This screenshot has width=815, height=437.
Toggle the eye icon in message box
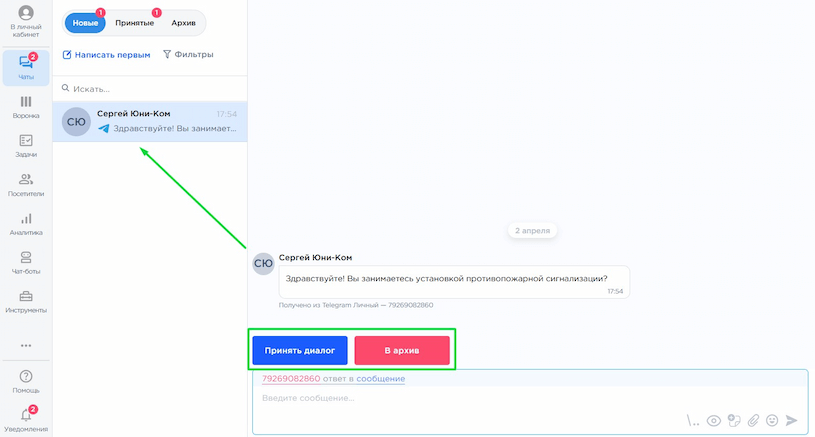click(x=714, y=421)
